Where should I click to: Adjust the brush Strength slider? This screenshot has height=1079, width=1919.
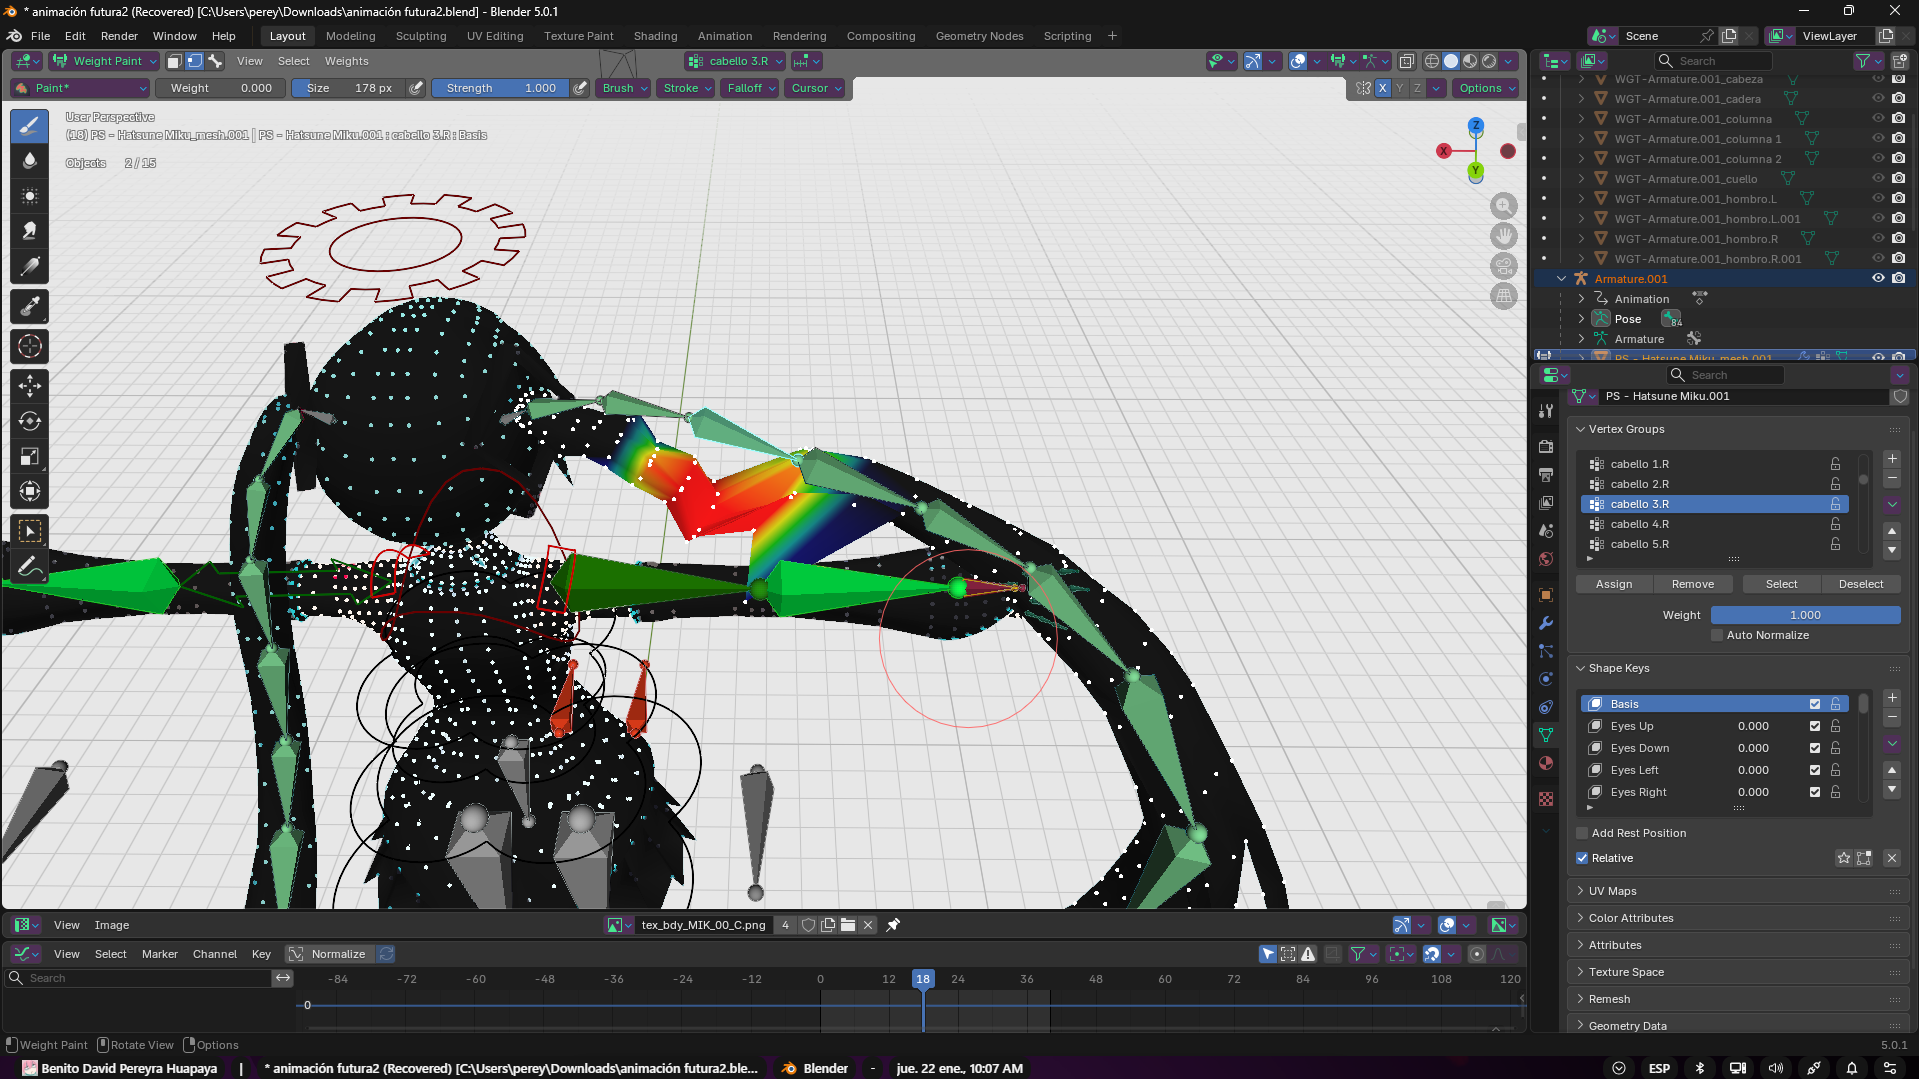click(x=500, y=88)
